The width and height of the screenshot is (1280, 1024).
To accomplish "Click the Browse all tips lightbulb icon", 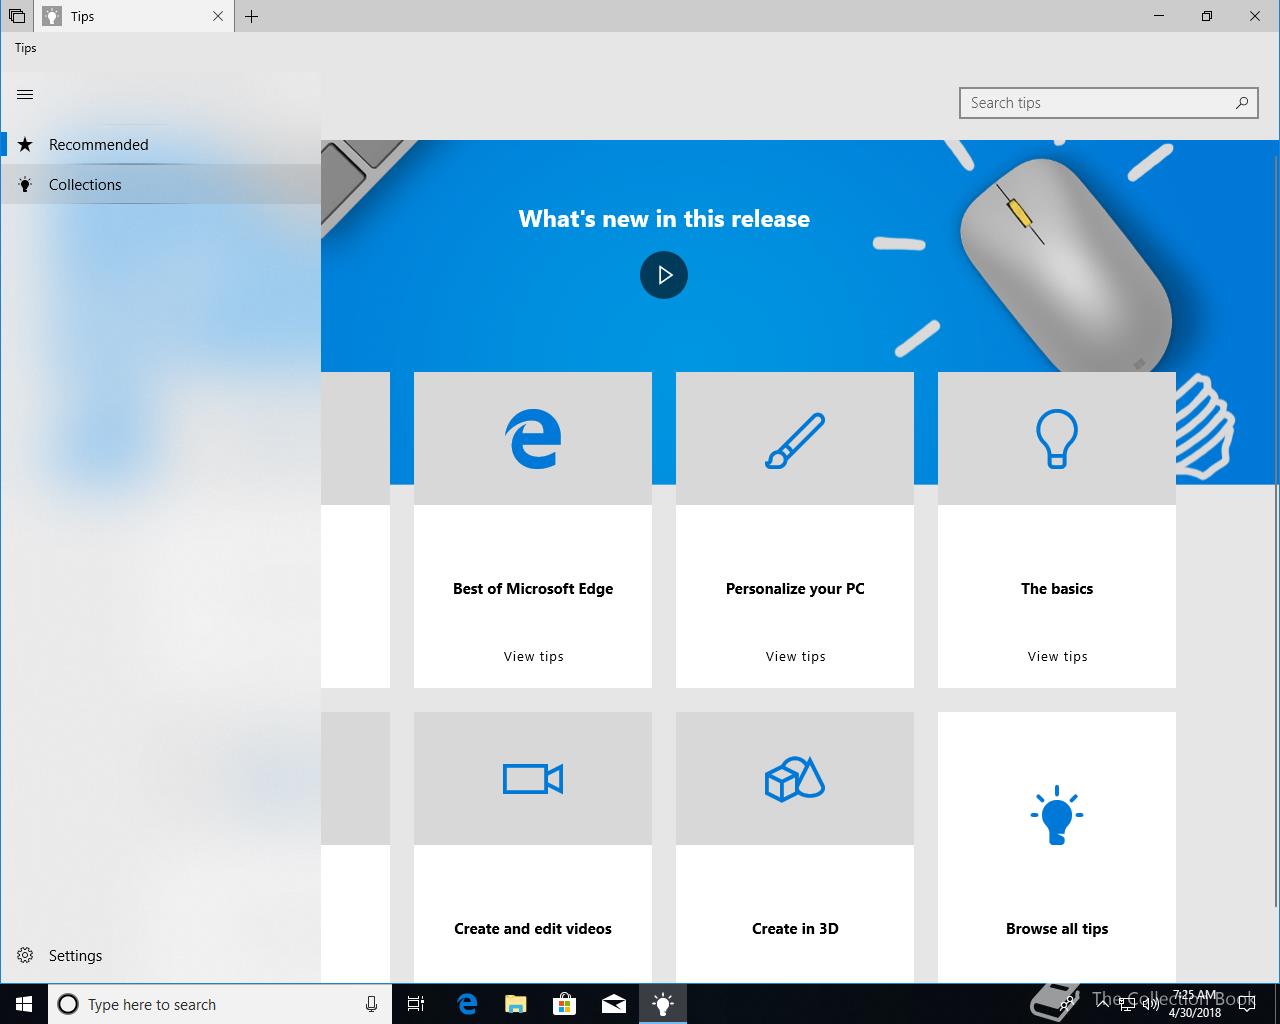I will pos(1057,816).
